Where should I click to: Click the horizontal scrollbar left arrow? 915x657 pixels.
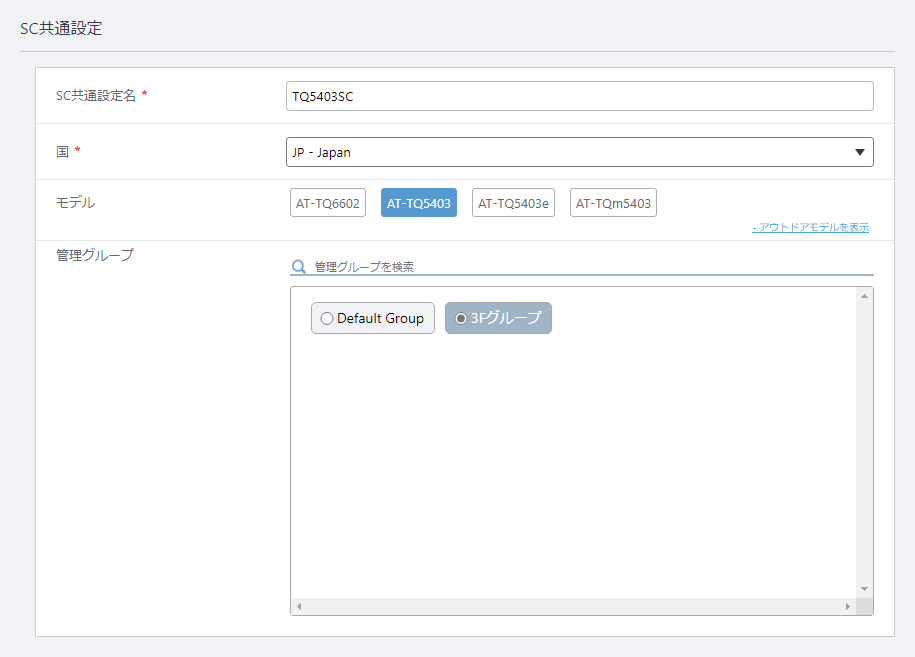pyautogui.click(x=299, y=606)
